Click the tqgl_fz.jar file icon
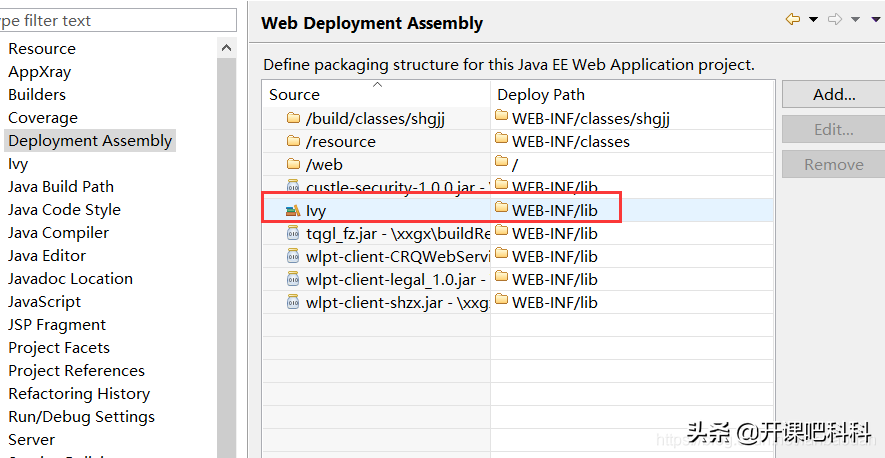 pyautogui.click(x=293, y=233)
